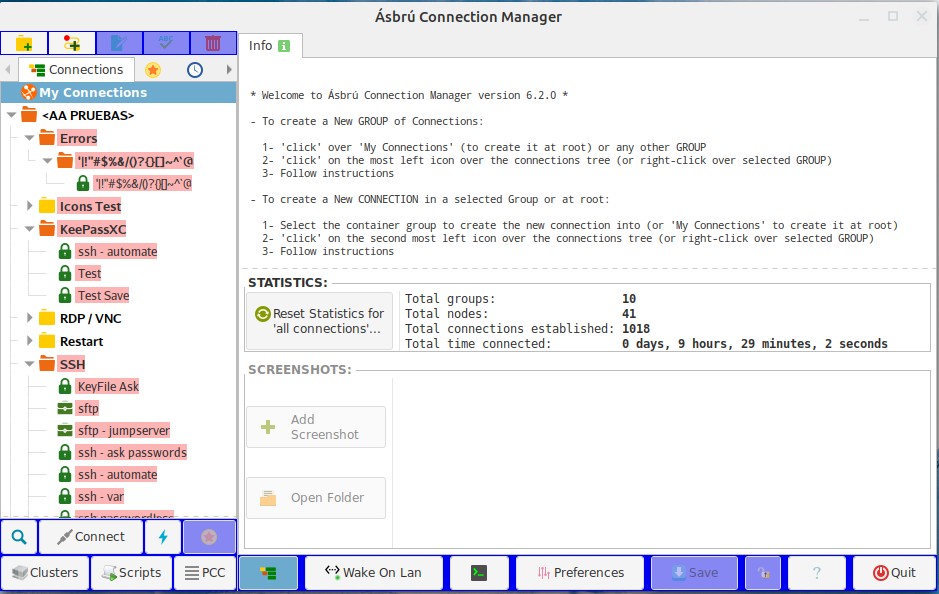Collapse the SSH group
939x594 pixels.
(29, 364)
